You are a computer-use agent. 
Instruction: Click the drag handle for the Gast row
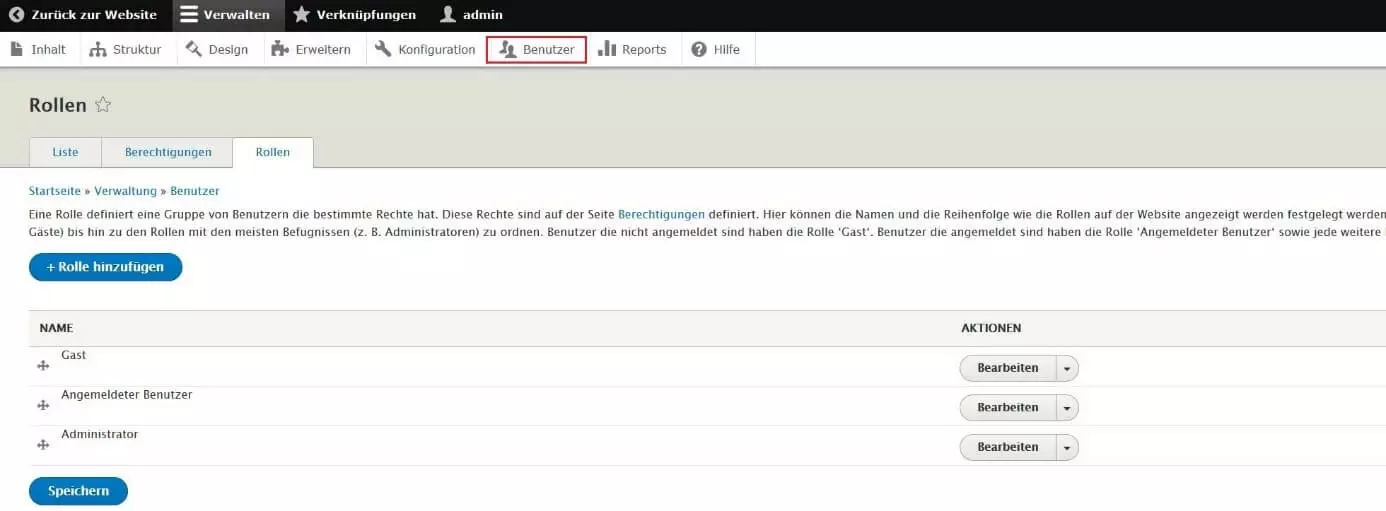(x=43, y=366)
